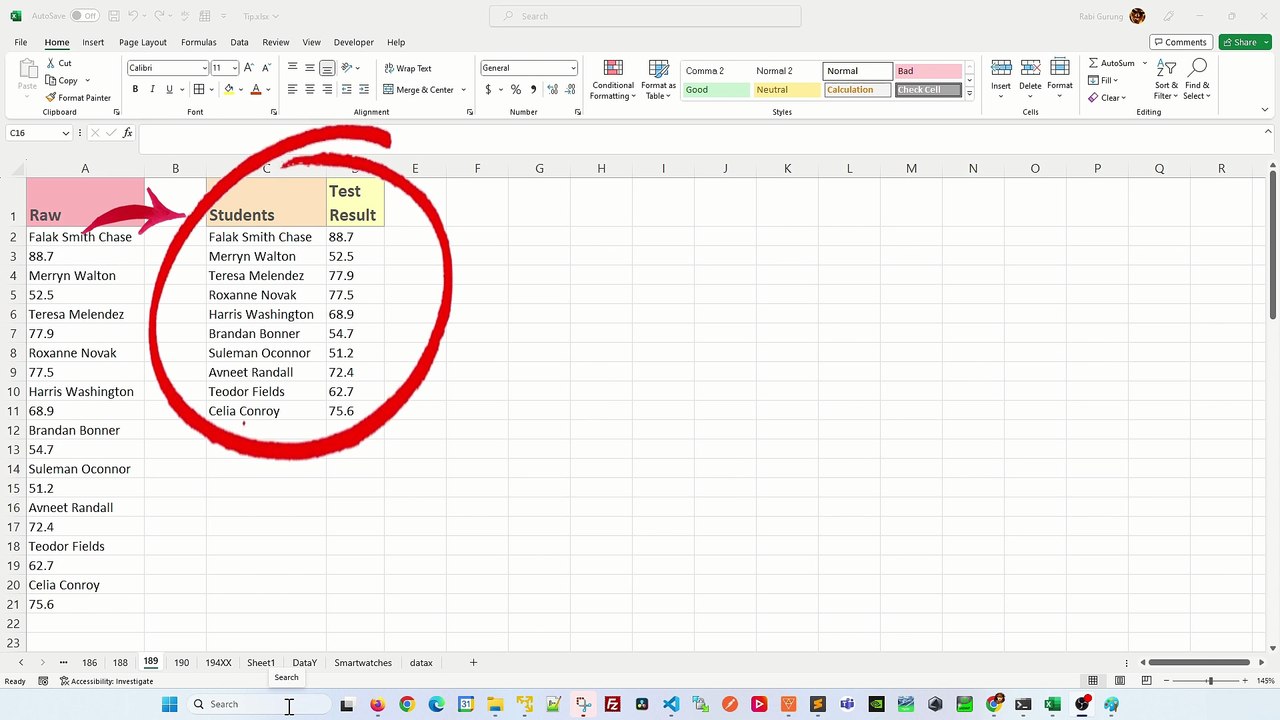Open Sort & Filter

pyautogui.click(x=1166, y=80)
